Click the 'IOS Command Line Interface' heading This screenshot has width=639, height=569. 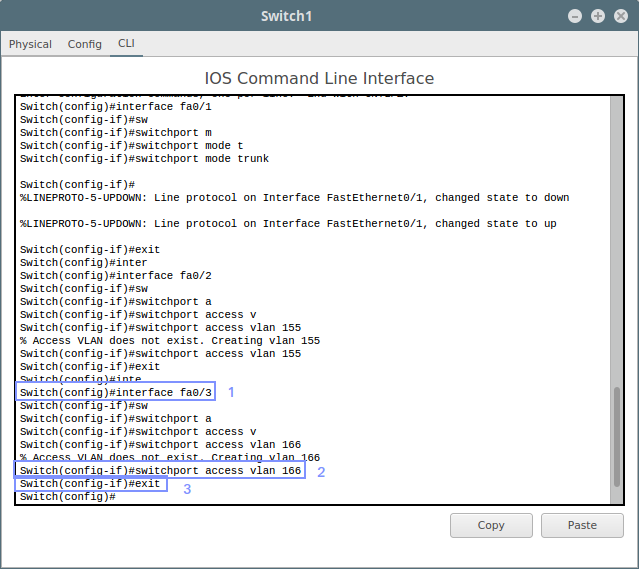(x=319, y=78)
